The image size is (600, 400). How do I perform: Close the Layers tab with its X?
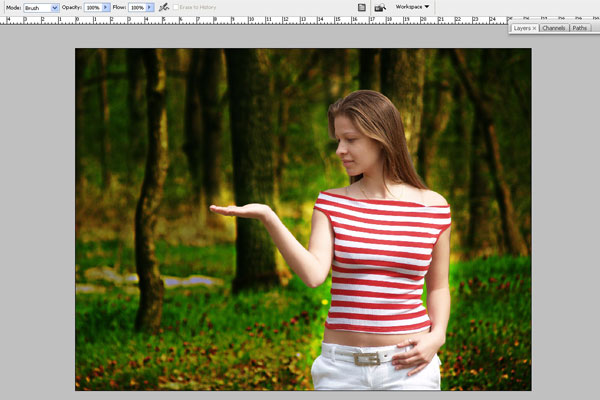coord(535,28)
